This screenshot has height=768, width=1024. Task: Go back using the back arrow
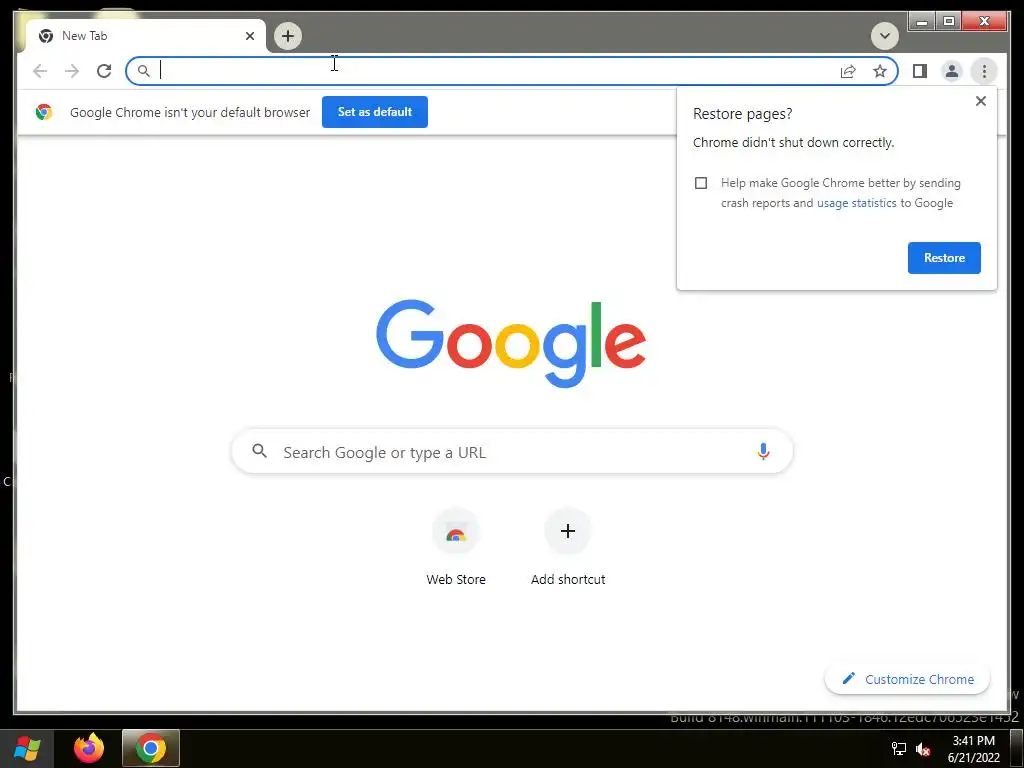pyautogui.click(x=40, y=71)
